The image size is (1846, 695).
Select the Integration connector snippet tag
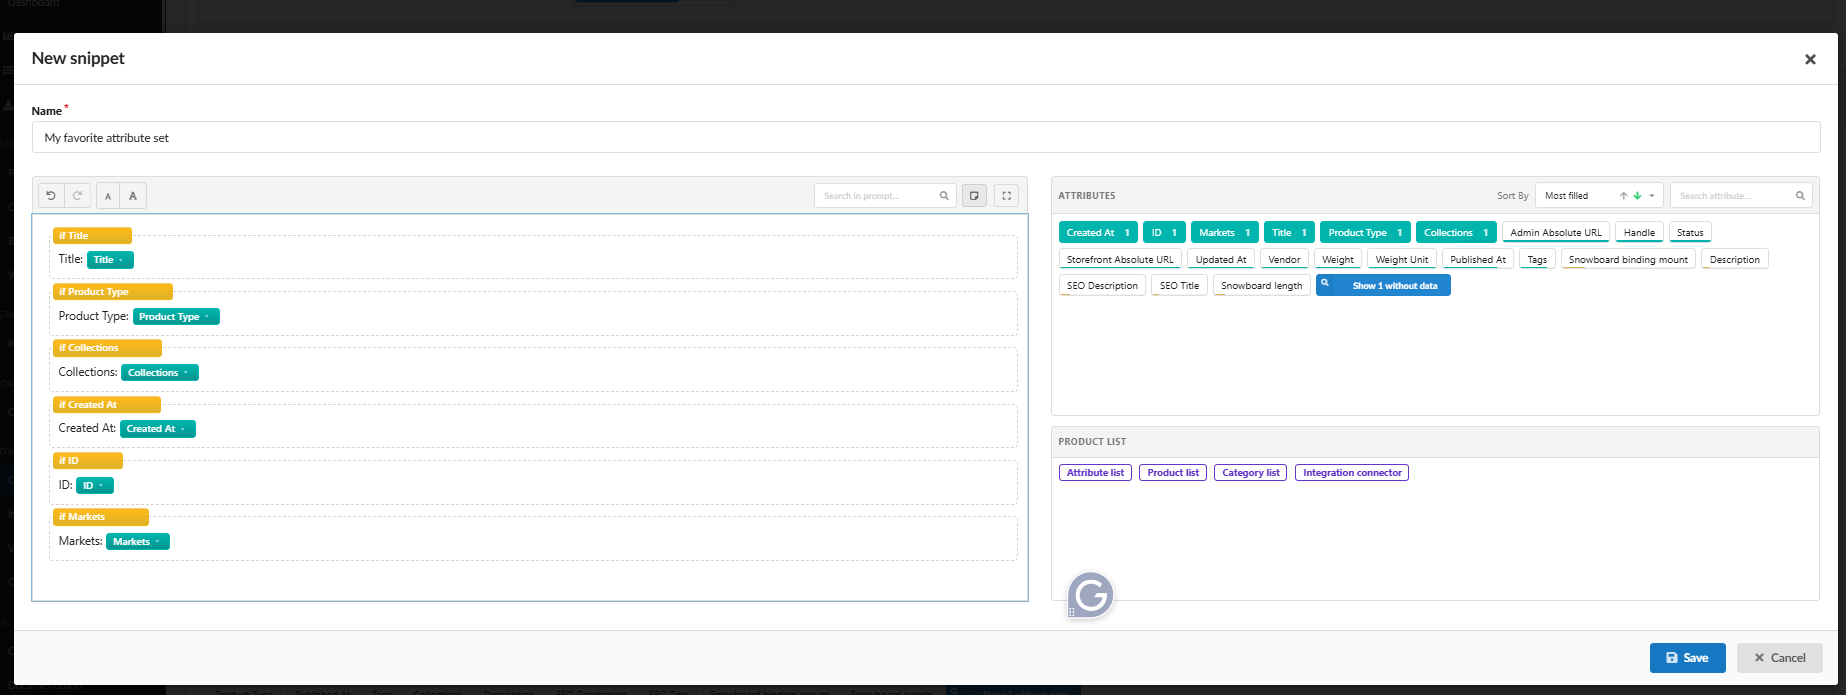(1352, 473)
